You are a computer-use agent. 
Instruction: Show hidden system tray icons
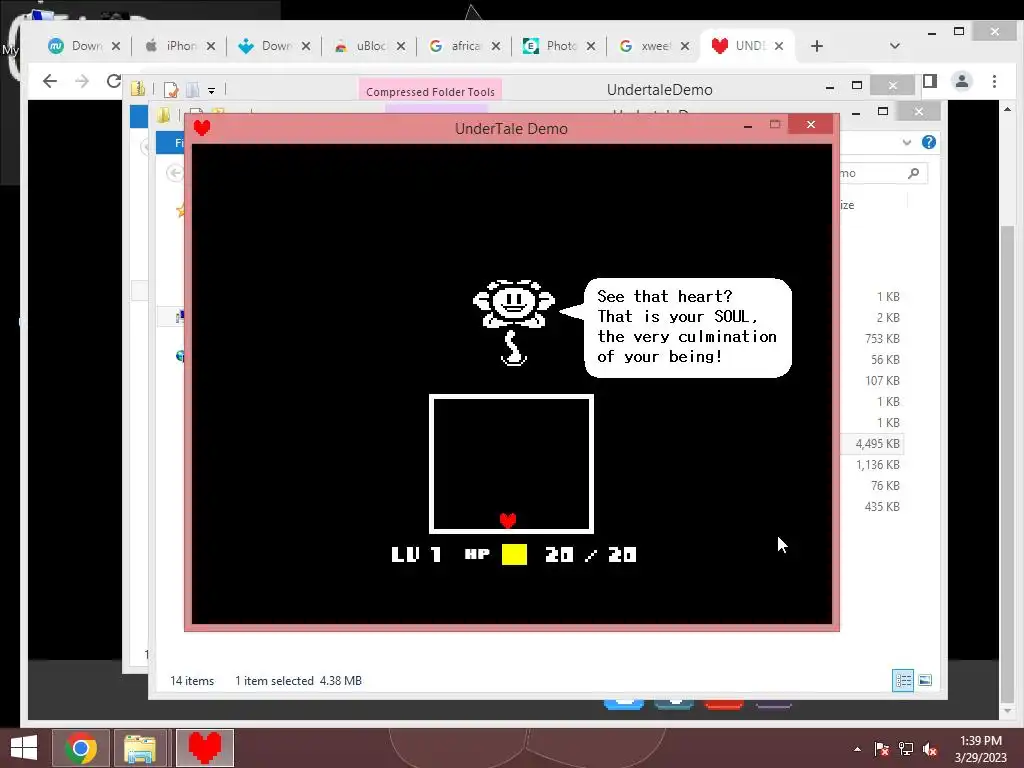[x=857, y=749]
